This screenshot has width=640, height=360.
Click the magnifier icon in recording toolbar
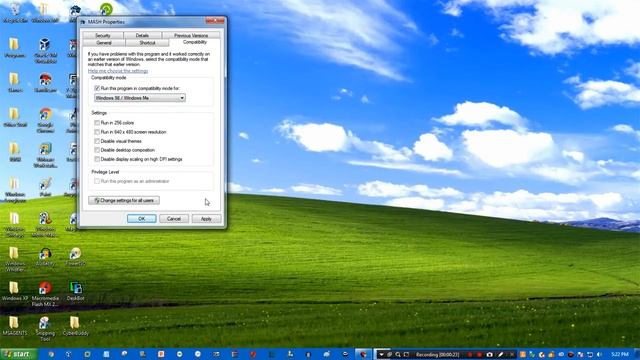(398, 354)
